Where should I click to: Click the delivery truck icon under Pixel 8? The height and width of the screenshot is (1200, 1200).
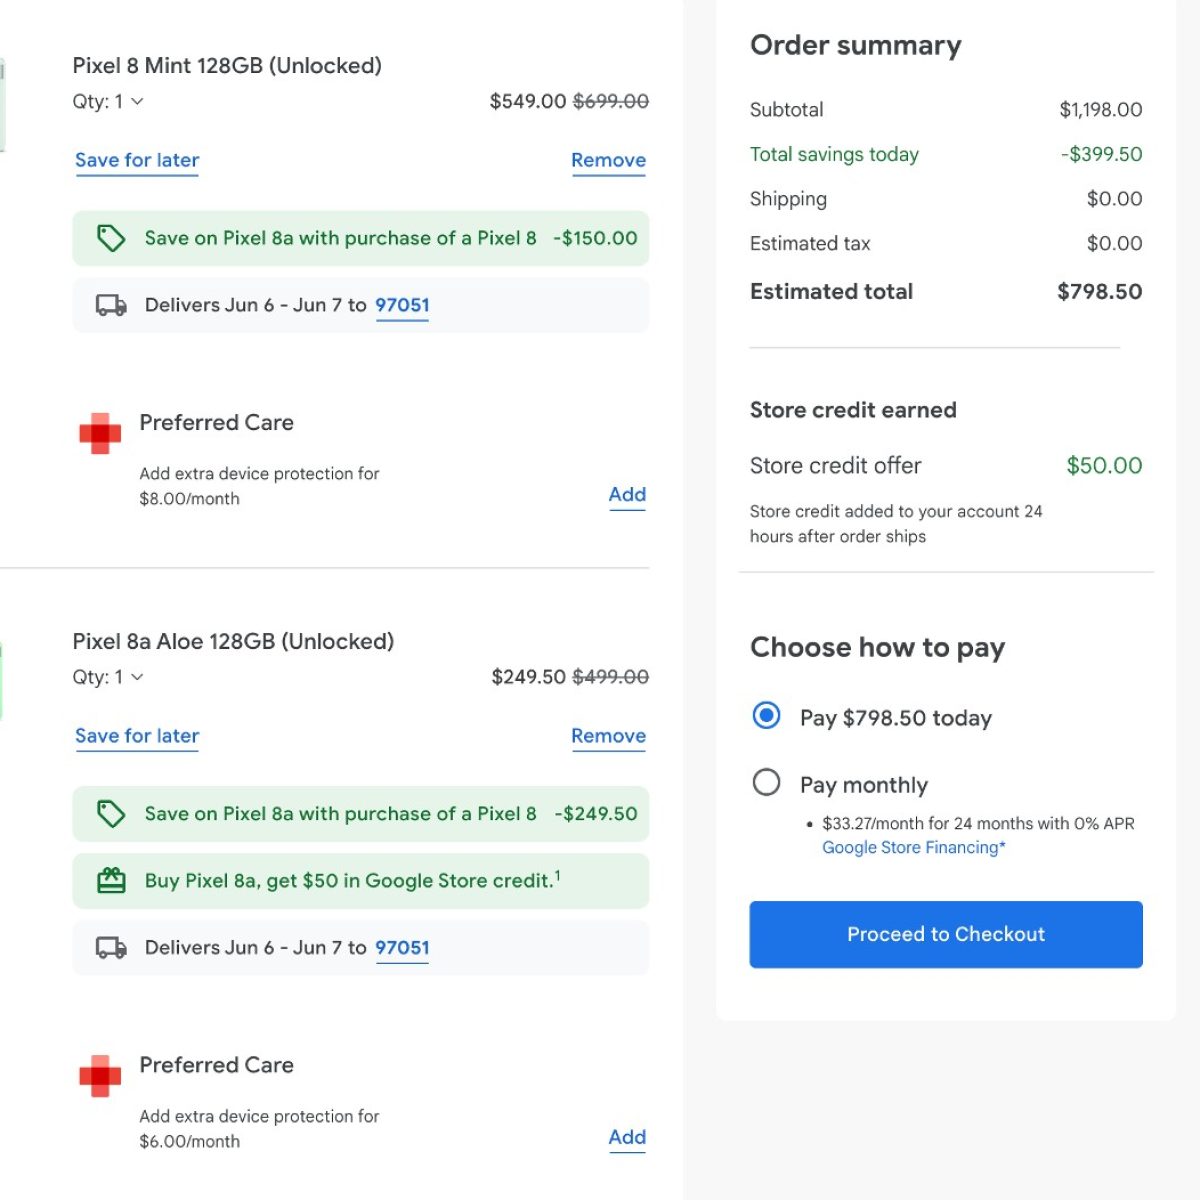pyautogui.click(x=111, y=305)
